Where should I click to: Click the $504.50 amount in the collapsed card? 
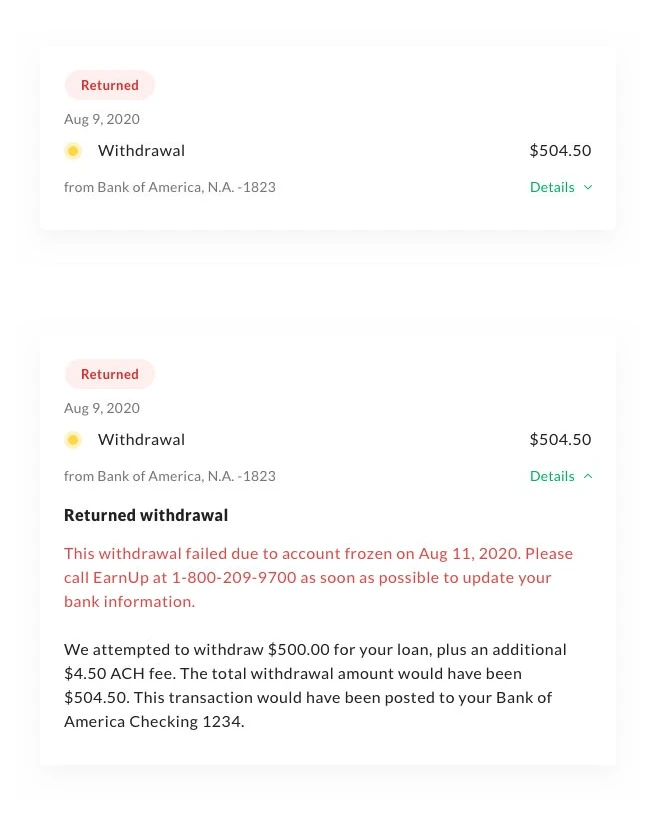[560, 151]
